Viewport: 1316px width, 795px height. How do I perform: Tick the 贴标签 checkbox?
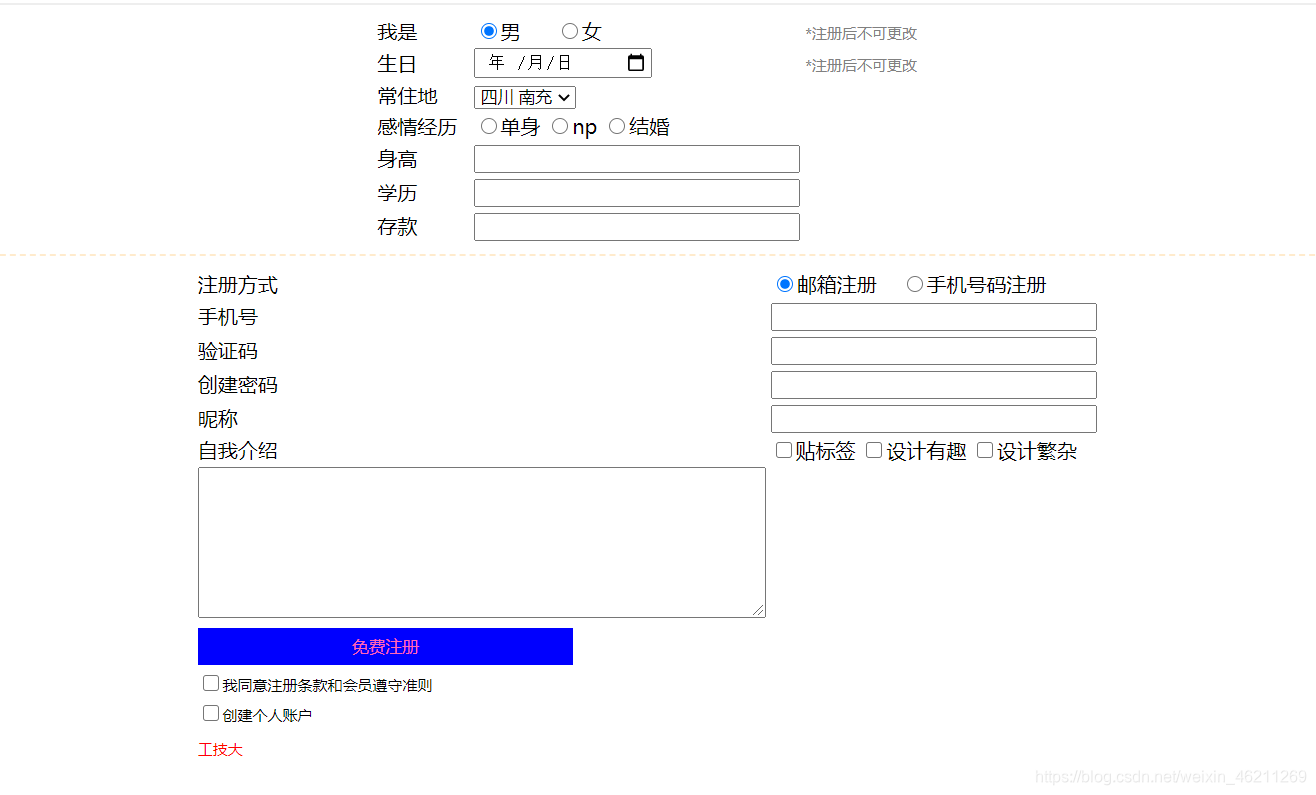tap(784, 450)
